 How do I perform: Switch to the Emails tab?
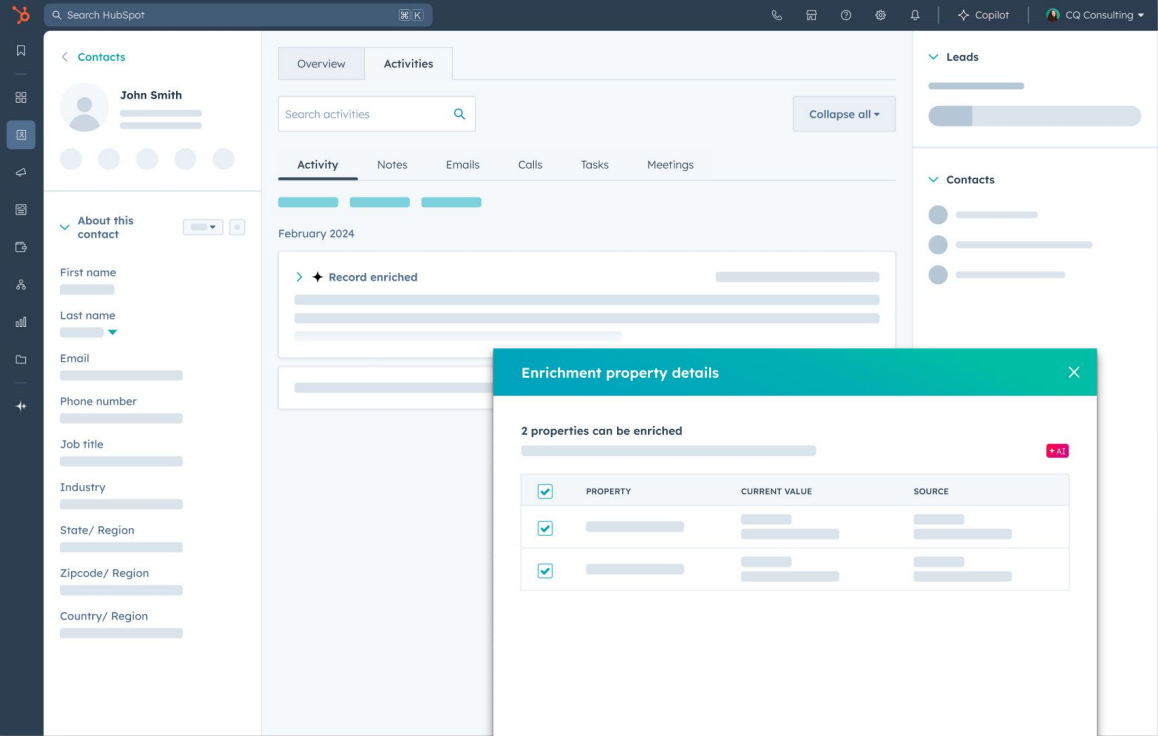click(x=462, y=165)
